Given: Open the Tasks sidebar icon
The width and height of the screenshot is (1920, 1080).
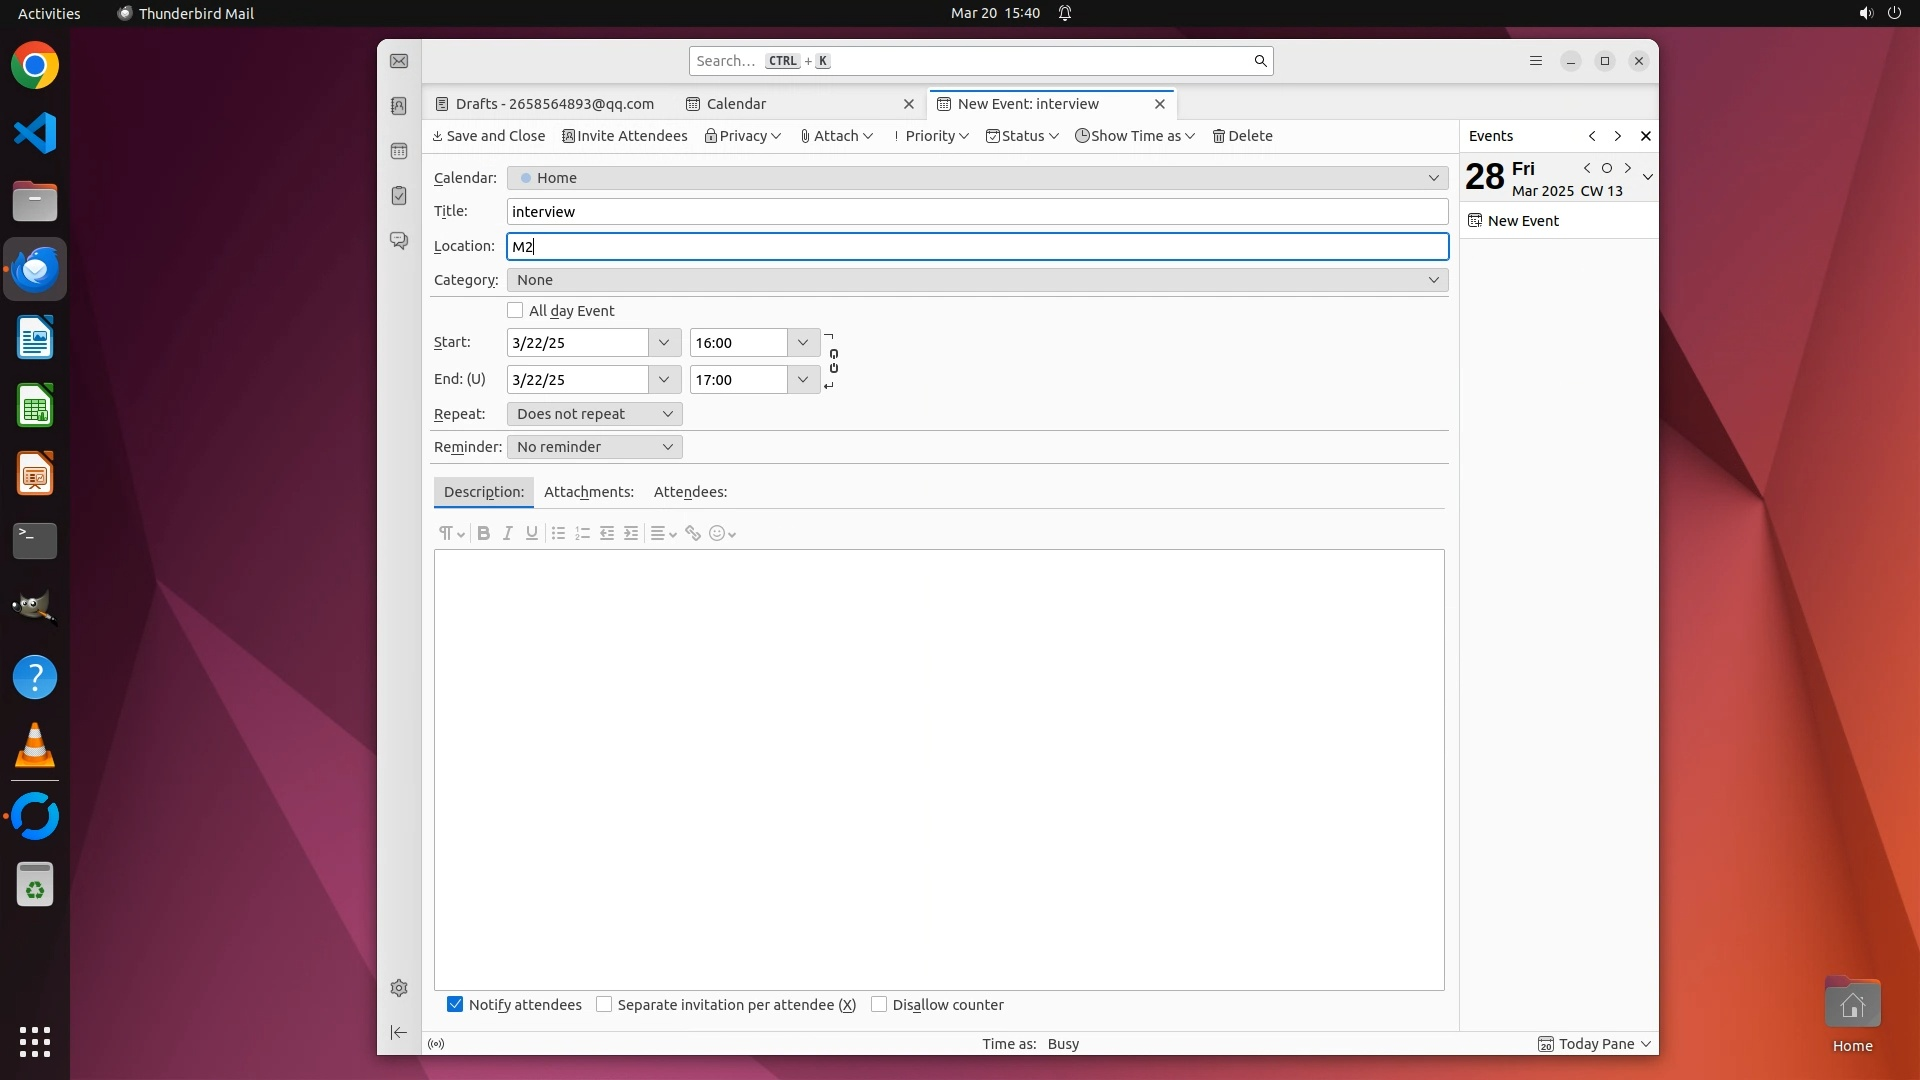Looking at the screenshot, I should click(399, 196).
